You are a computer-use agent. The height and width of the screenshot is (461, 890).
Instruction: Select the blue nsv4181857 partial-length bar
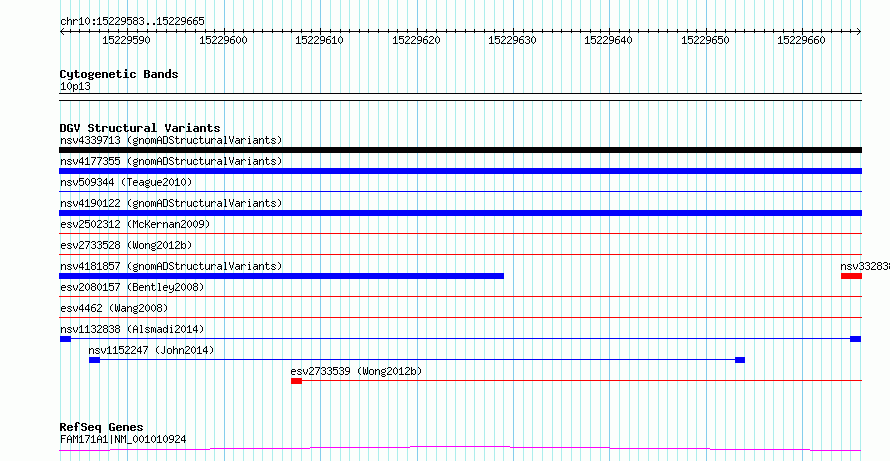[x=282, y=276]
